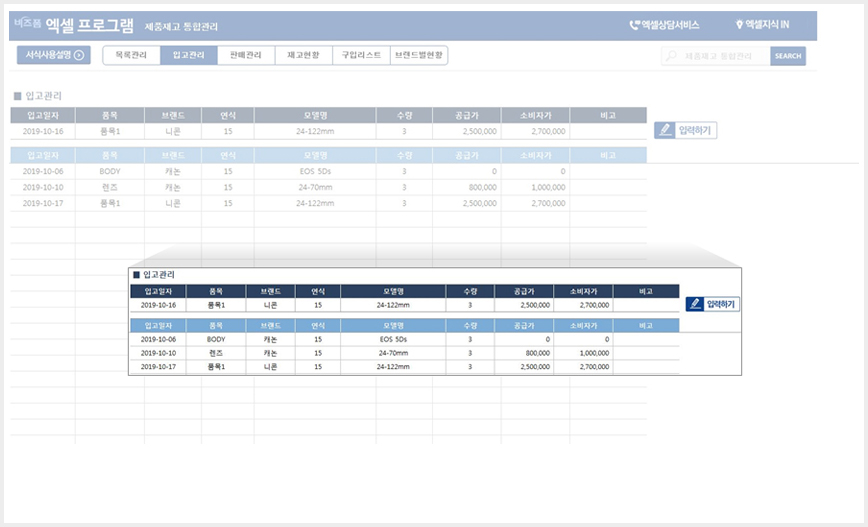Click the 엑셀 프로그램 title text
The width and height of the screenshot is (868, 527).
(x=89, y=25)
